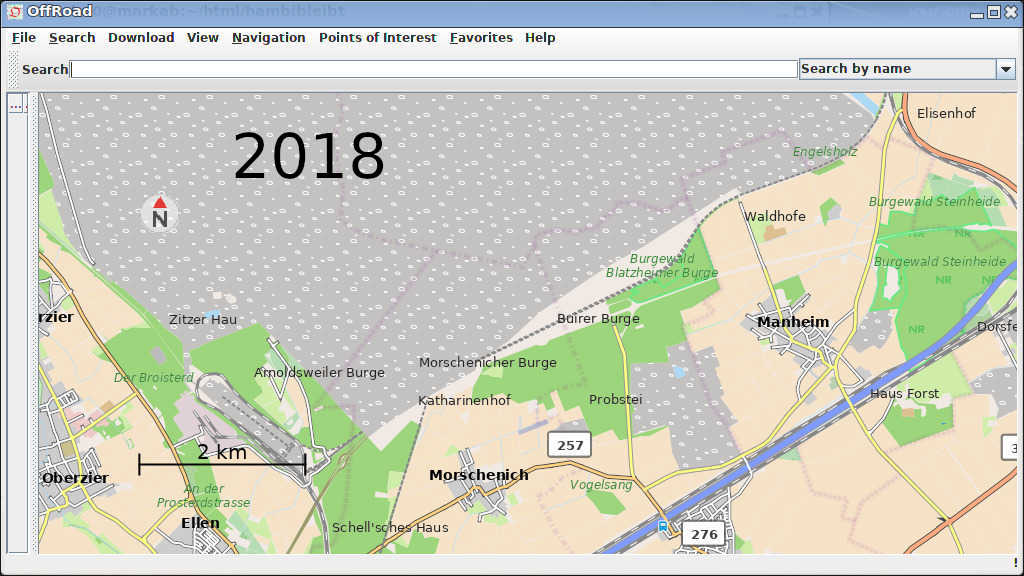Click inside the Search text field
1024x576 pixels.
point(434,69)
